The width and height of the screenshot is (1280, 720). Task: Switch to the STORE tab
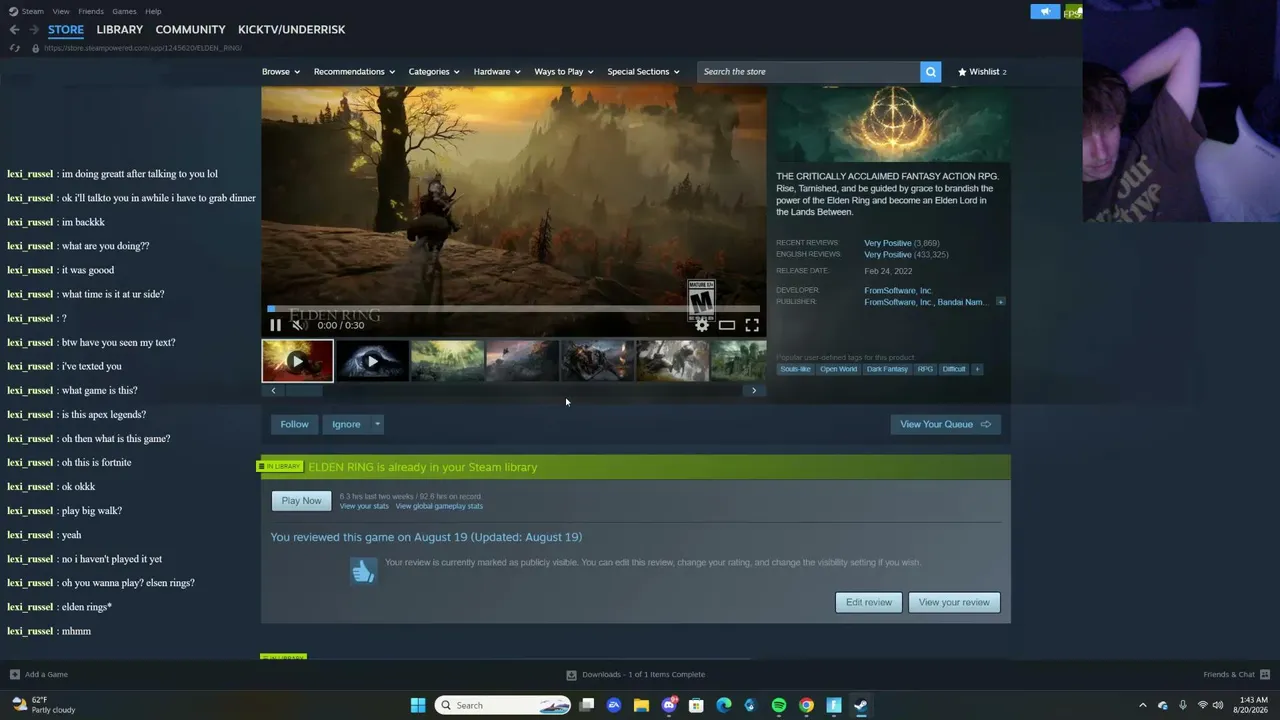(66, 29)
